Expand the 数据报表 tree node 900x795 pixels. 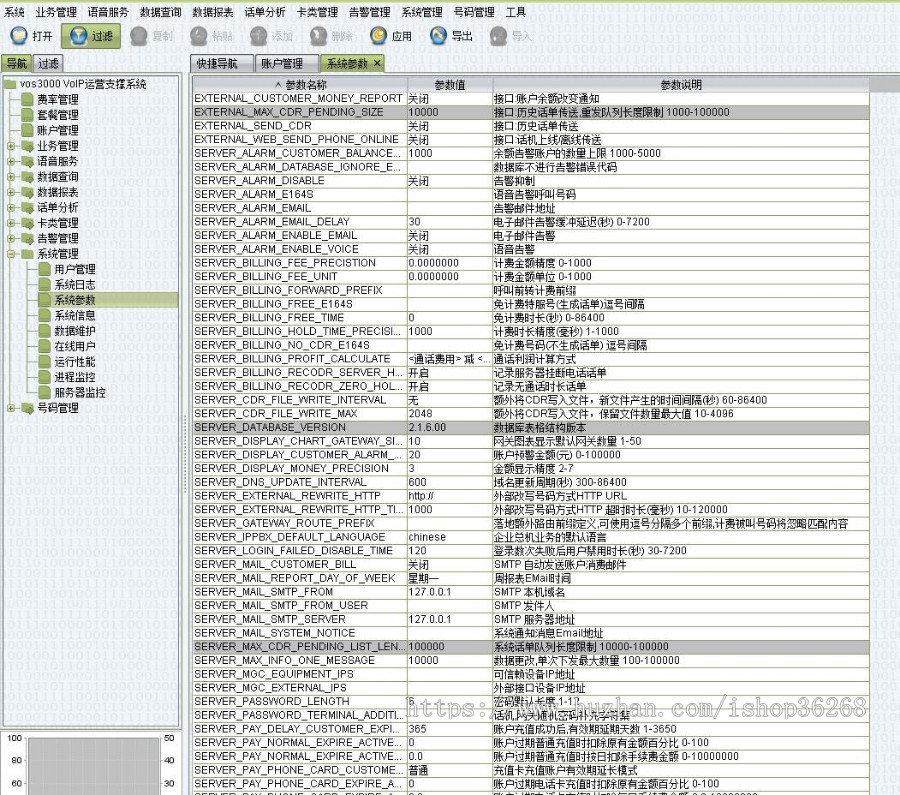coord(11,192)
